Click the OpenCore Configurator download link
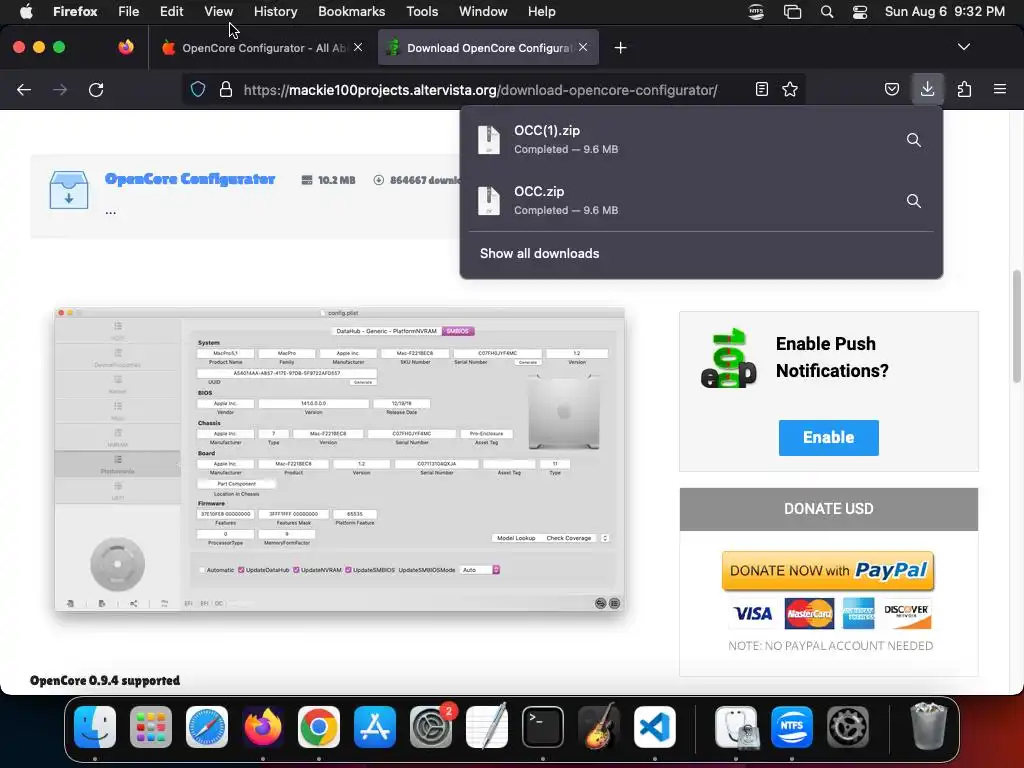This screenshot has height=768, width=1024. point(190,179)
